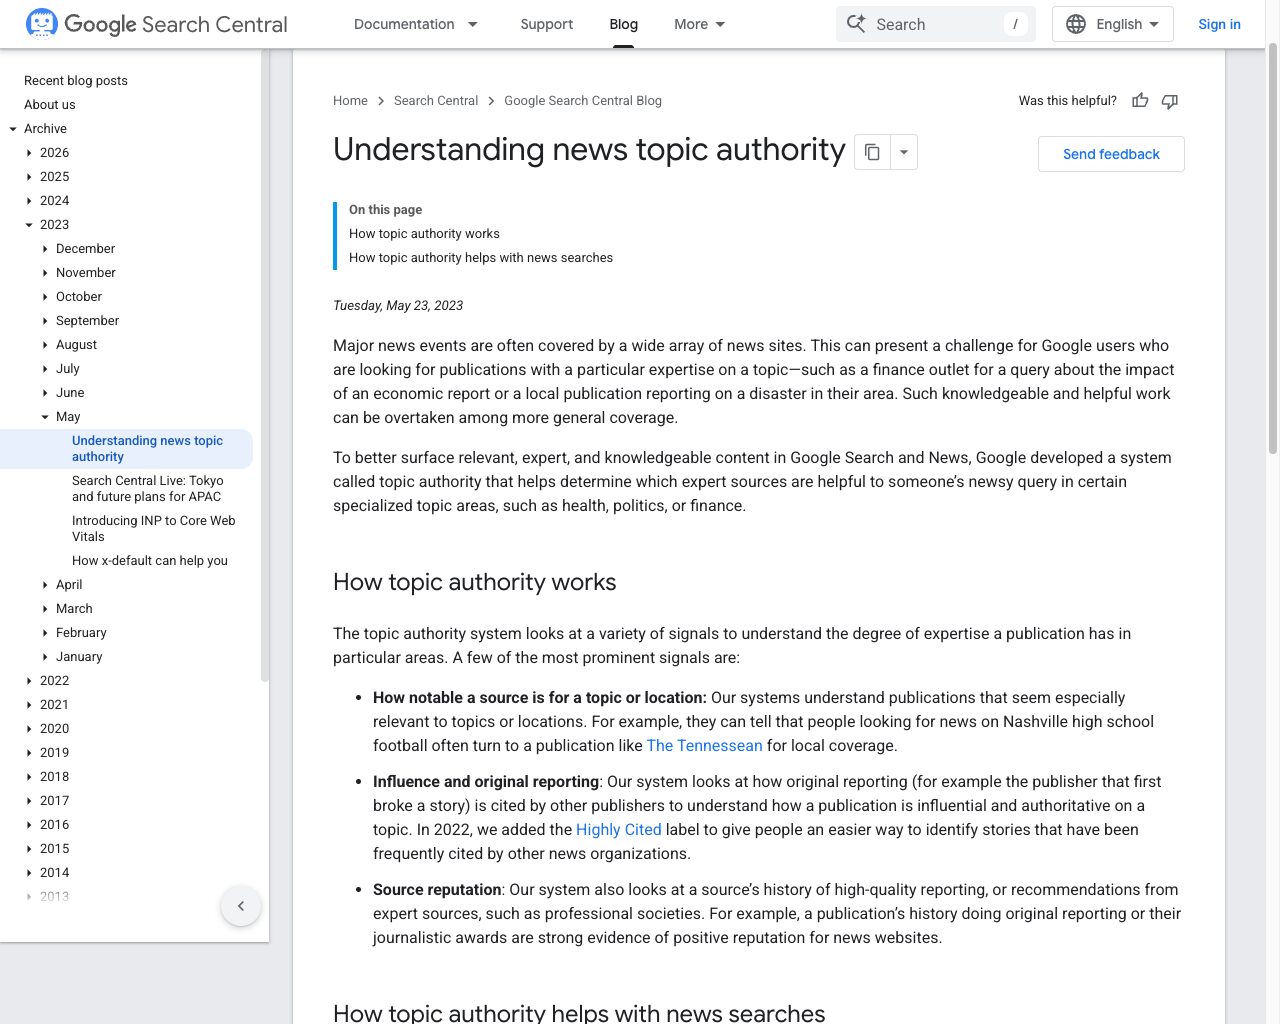Open the More dropdown menu
The image size is (1280, 1024).
click(700, 24)
